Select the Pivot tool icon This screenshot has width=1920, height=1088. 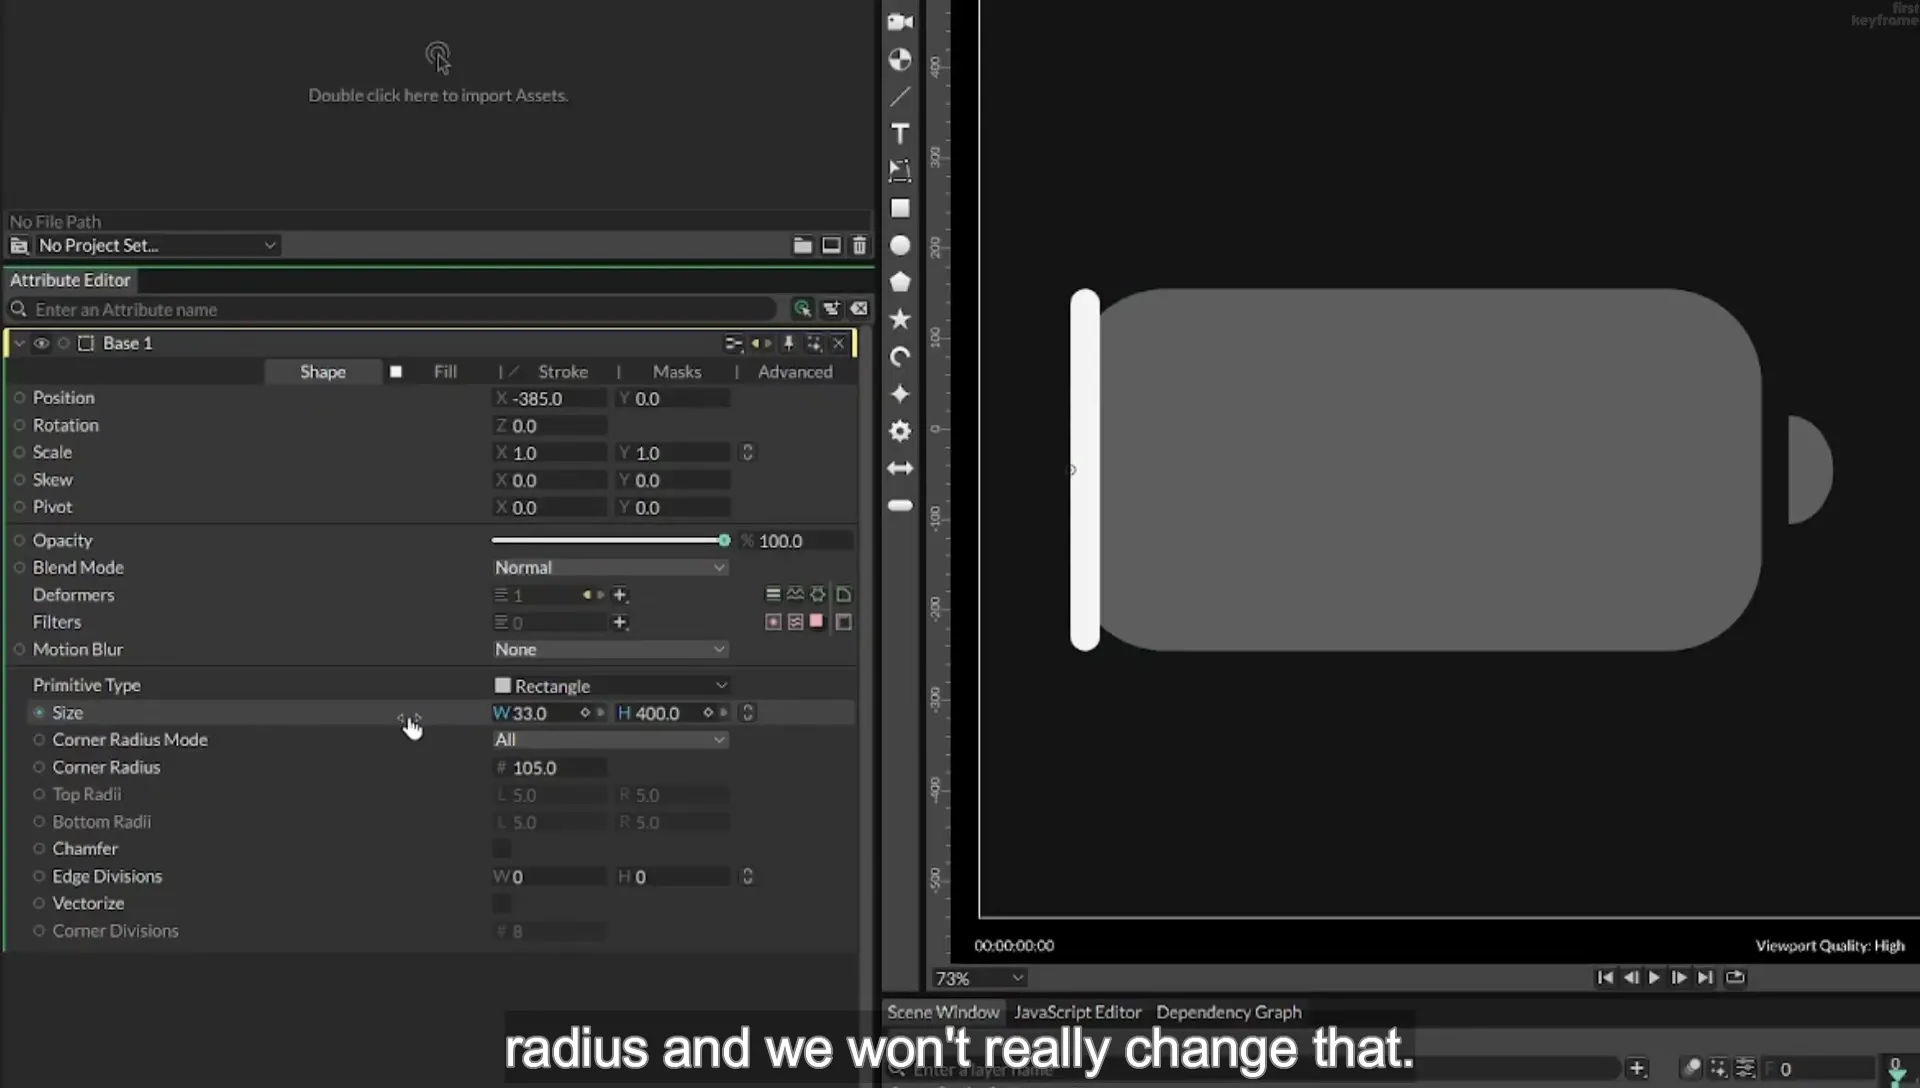pos(900,60)
